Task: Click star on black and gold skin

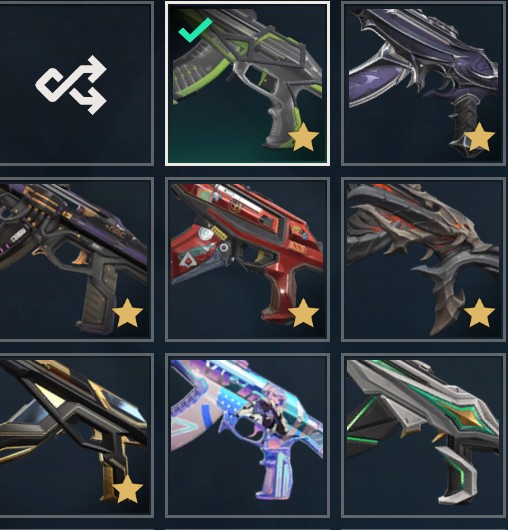Action: (127, 489)
